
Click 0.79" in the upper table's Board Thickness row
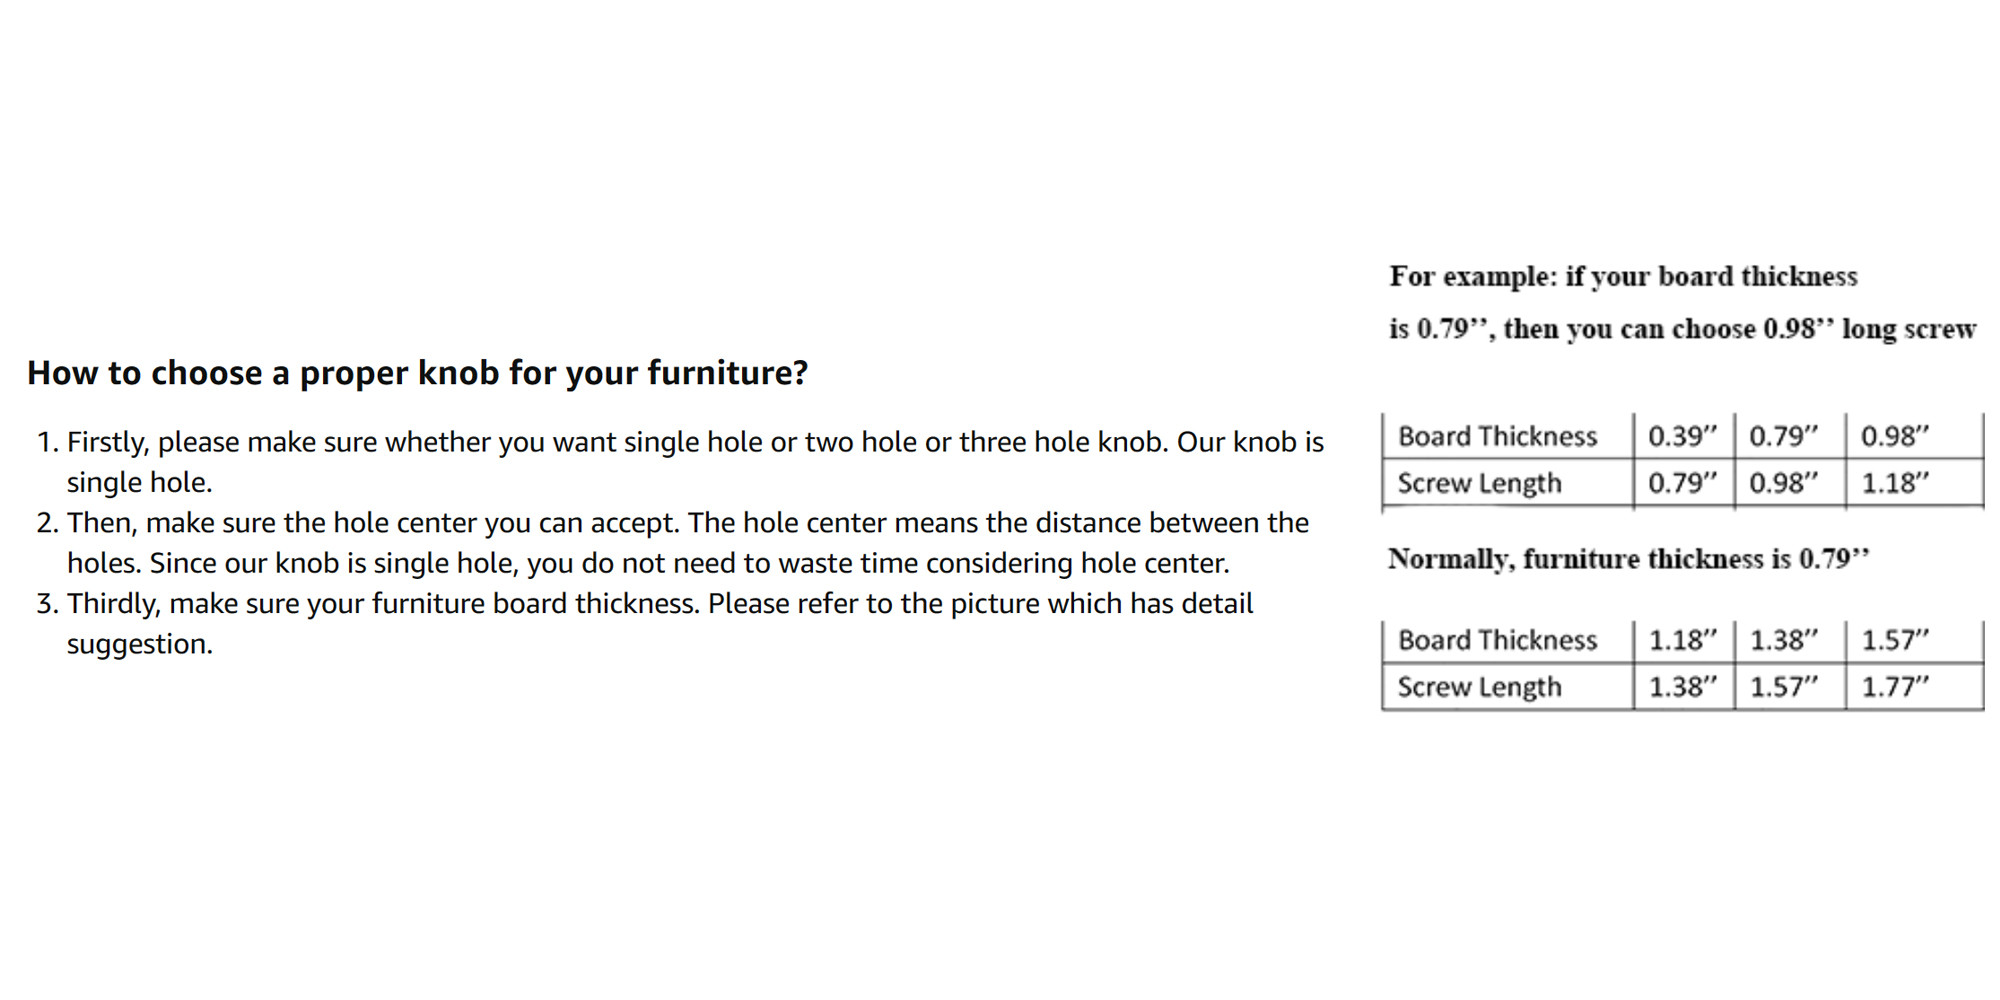coord(1783,437)
